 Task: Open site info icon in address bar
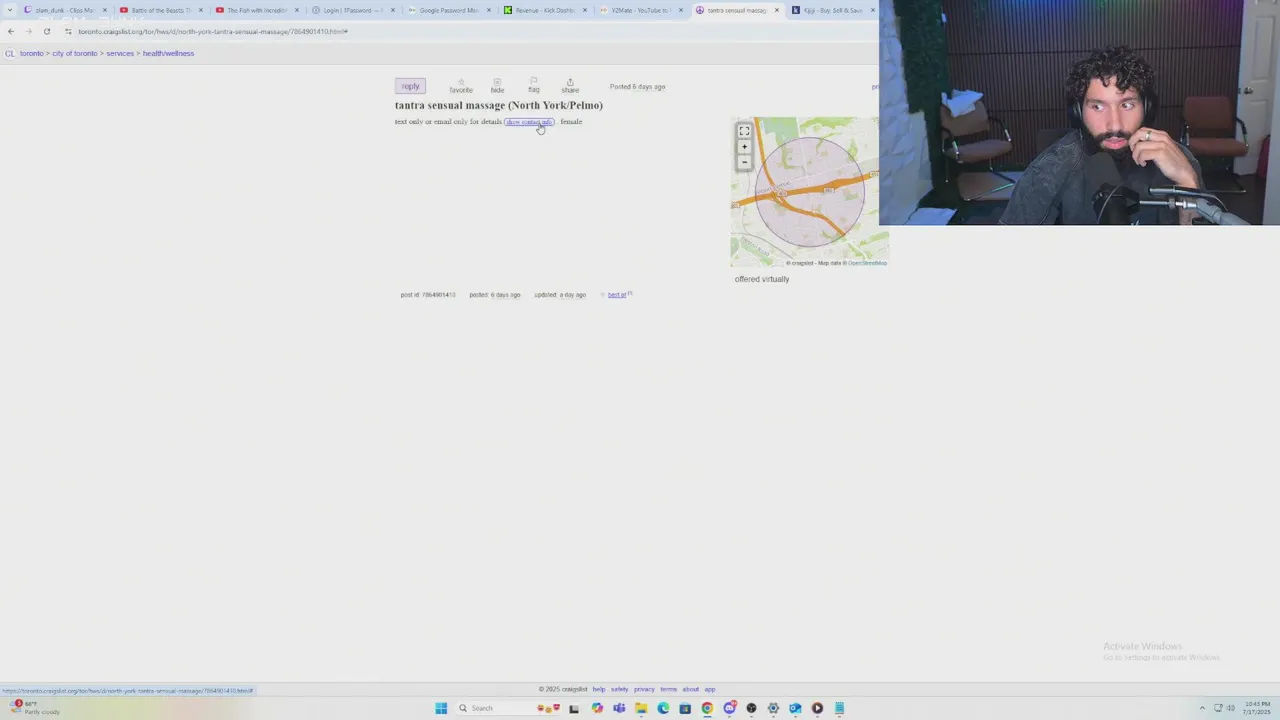(x=68, y=31)
